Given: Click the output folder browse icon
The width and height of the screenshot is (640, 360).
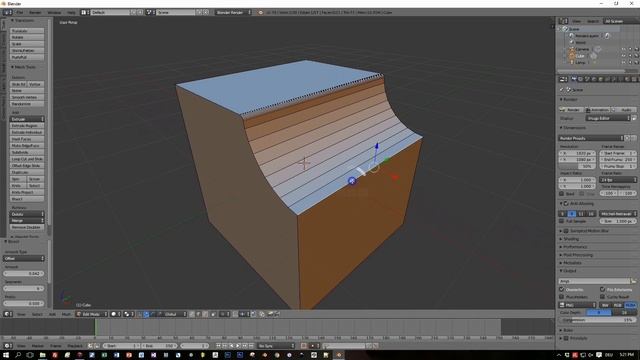Looking at the screenshot, I should 633,281.
